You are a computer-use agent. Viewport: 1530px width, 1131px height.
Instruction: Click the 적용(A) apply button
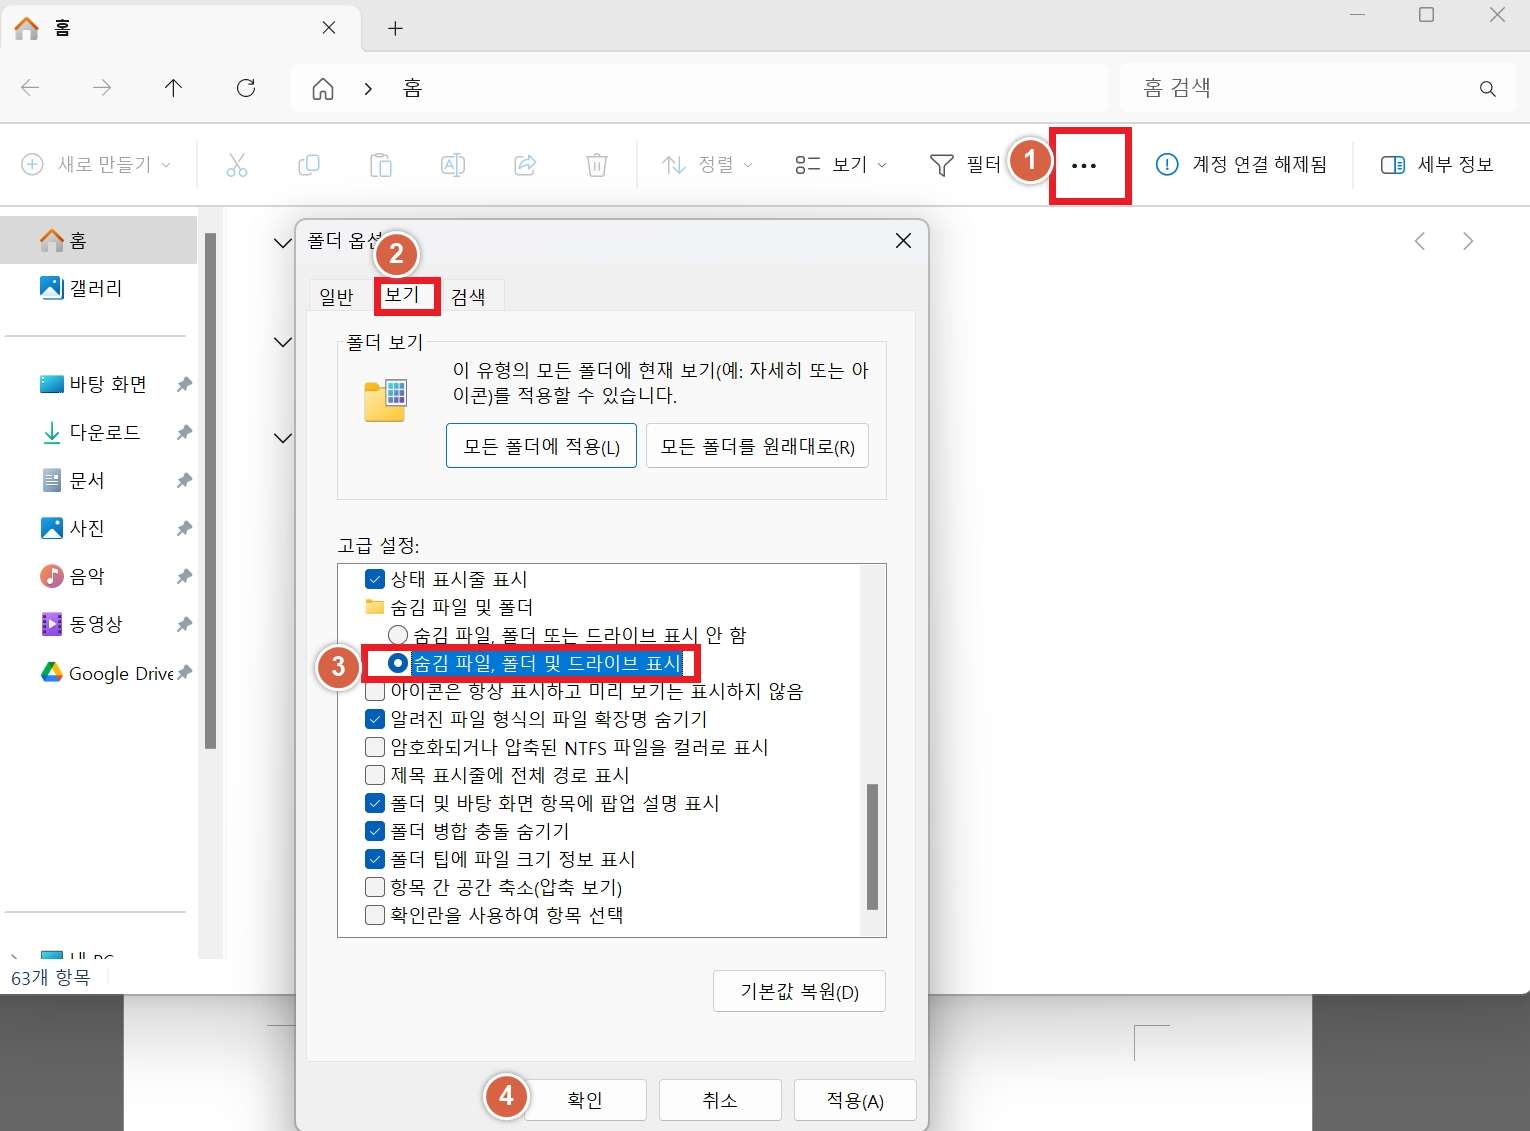click(x=855, y=1100)
